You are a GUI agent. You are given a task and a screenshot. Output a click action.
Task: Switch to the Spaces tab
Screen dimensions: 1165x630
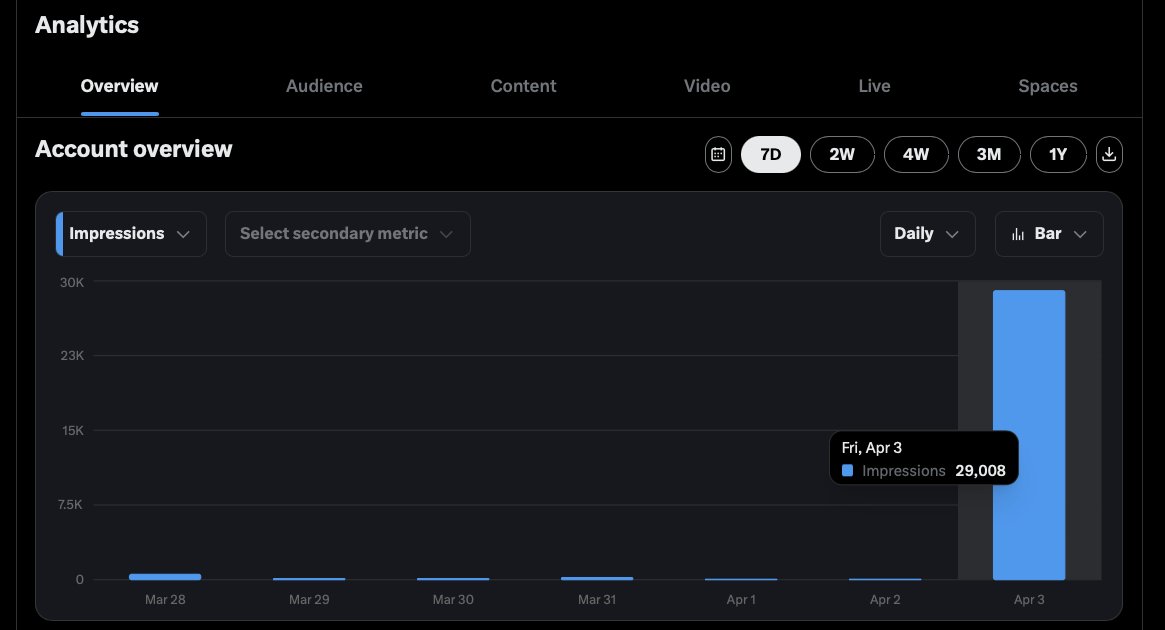(x=1048, y=86)
